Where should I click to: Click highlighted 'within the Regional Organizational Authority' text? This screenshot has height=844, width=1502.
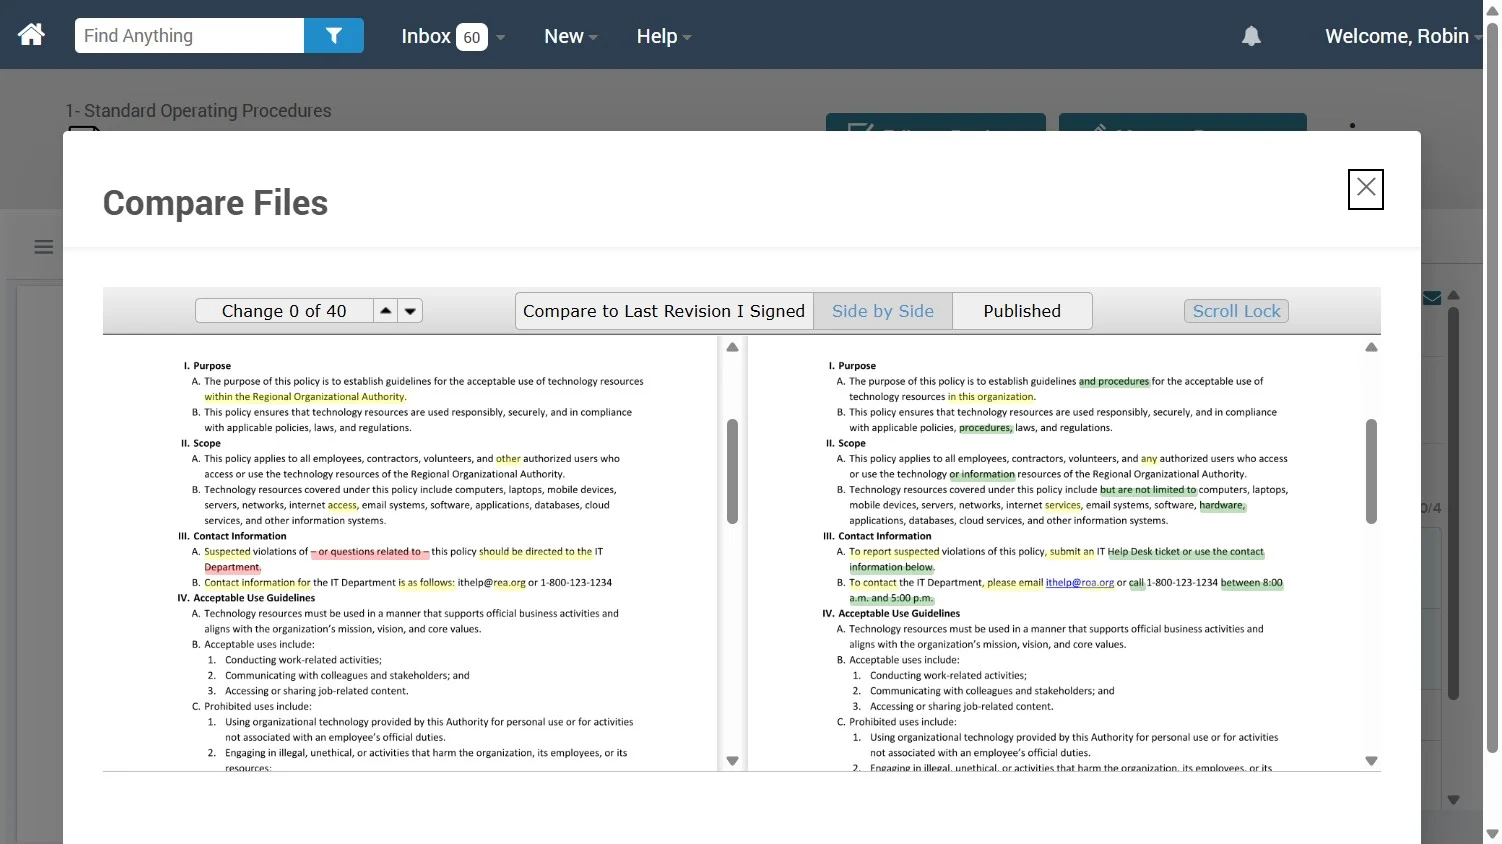pos(305,397)
